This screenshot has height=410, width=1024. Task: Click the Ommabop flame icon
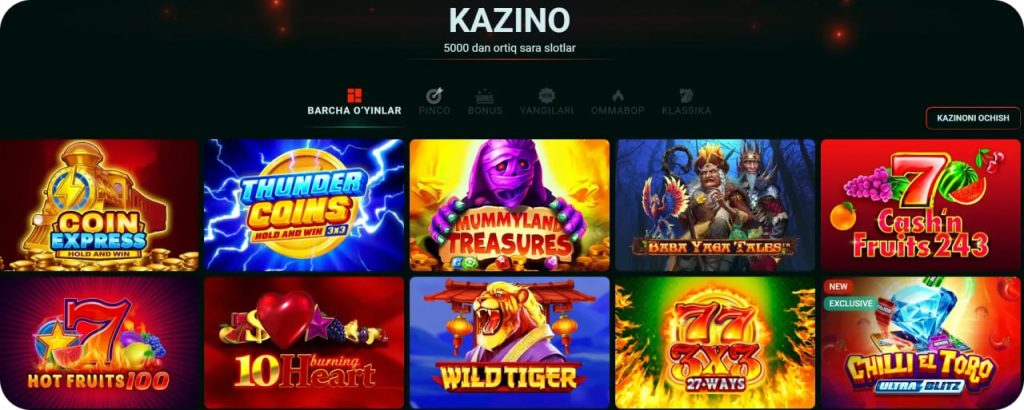[x=618, y=95]
